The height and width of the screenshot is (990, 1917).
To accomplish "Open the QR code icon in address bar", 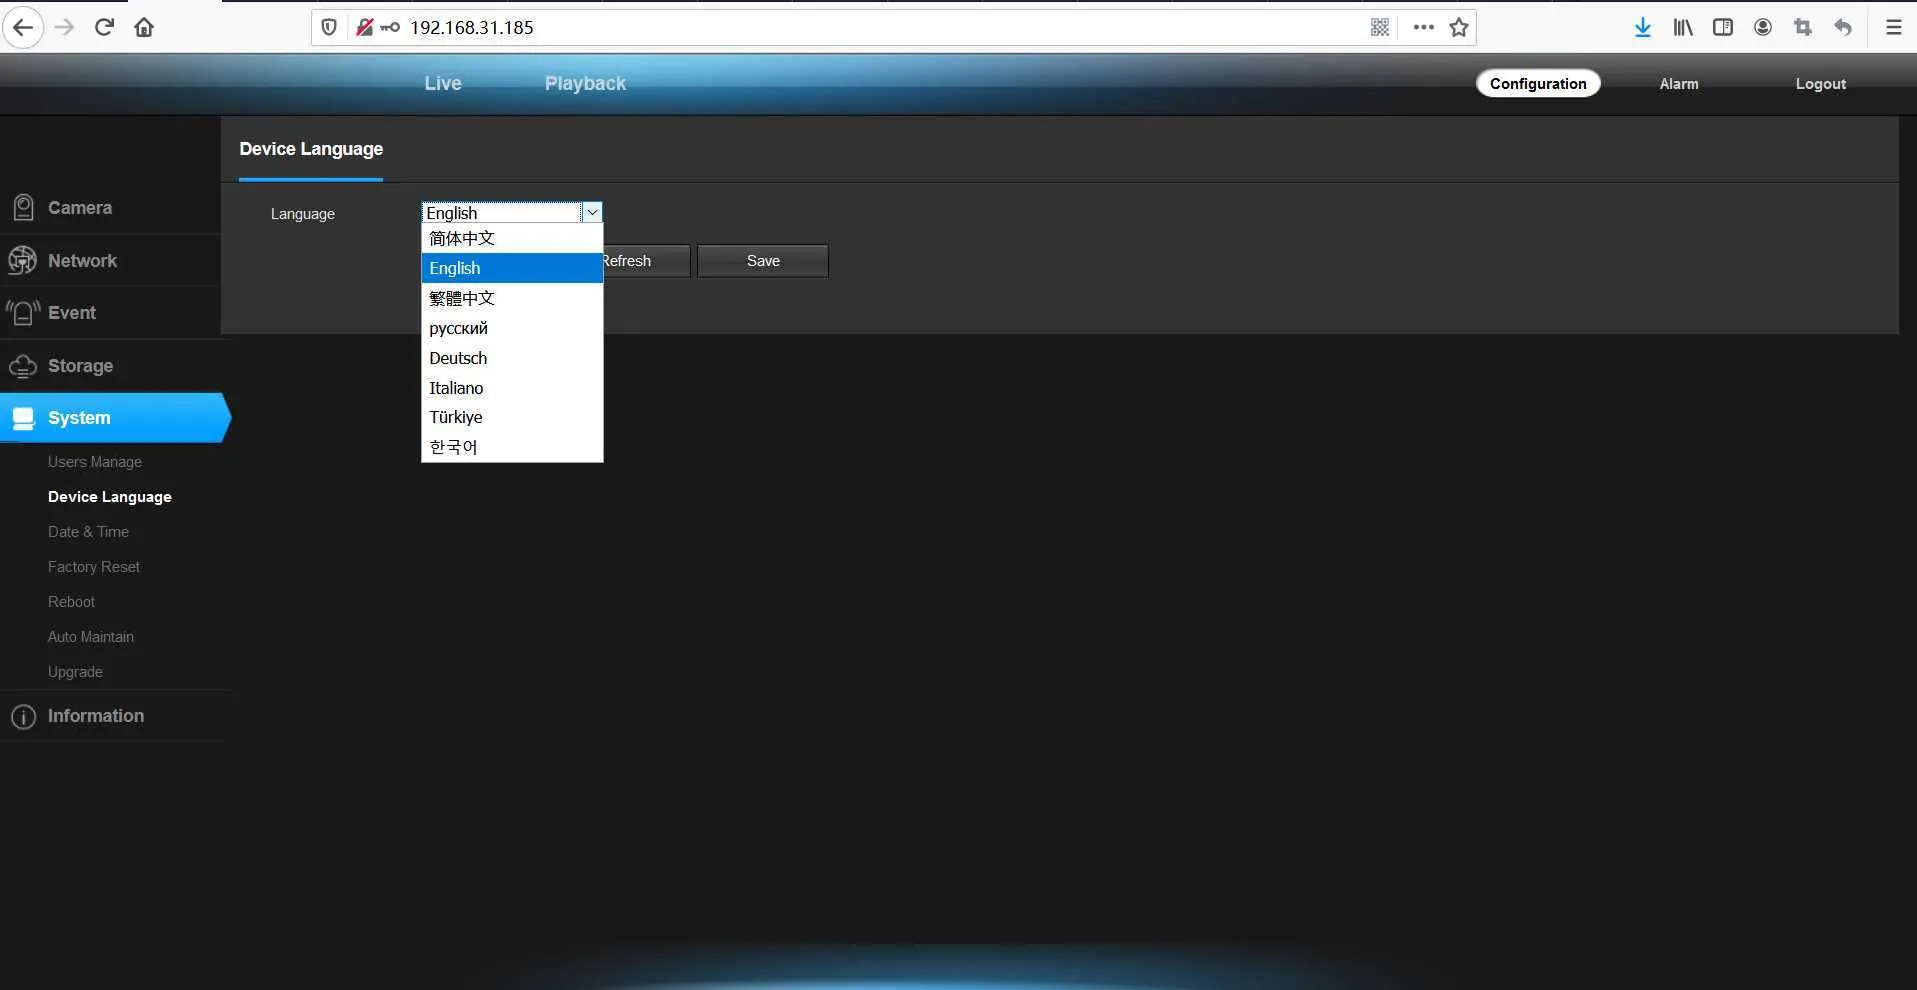I will pyautogui.click(x=1380, y=27).
